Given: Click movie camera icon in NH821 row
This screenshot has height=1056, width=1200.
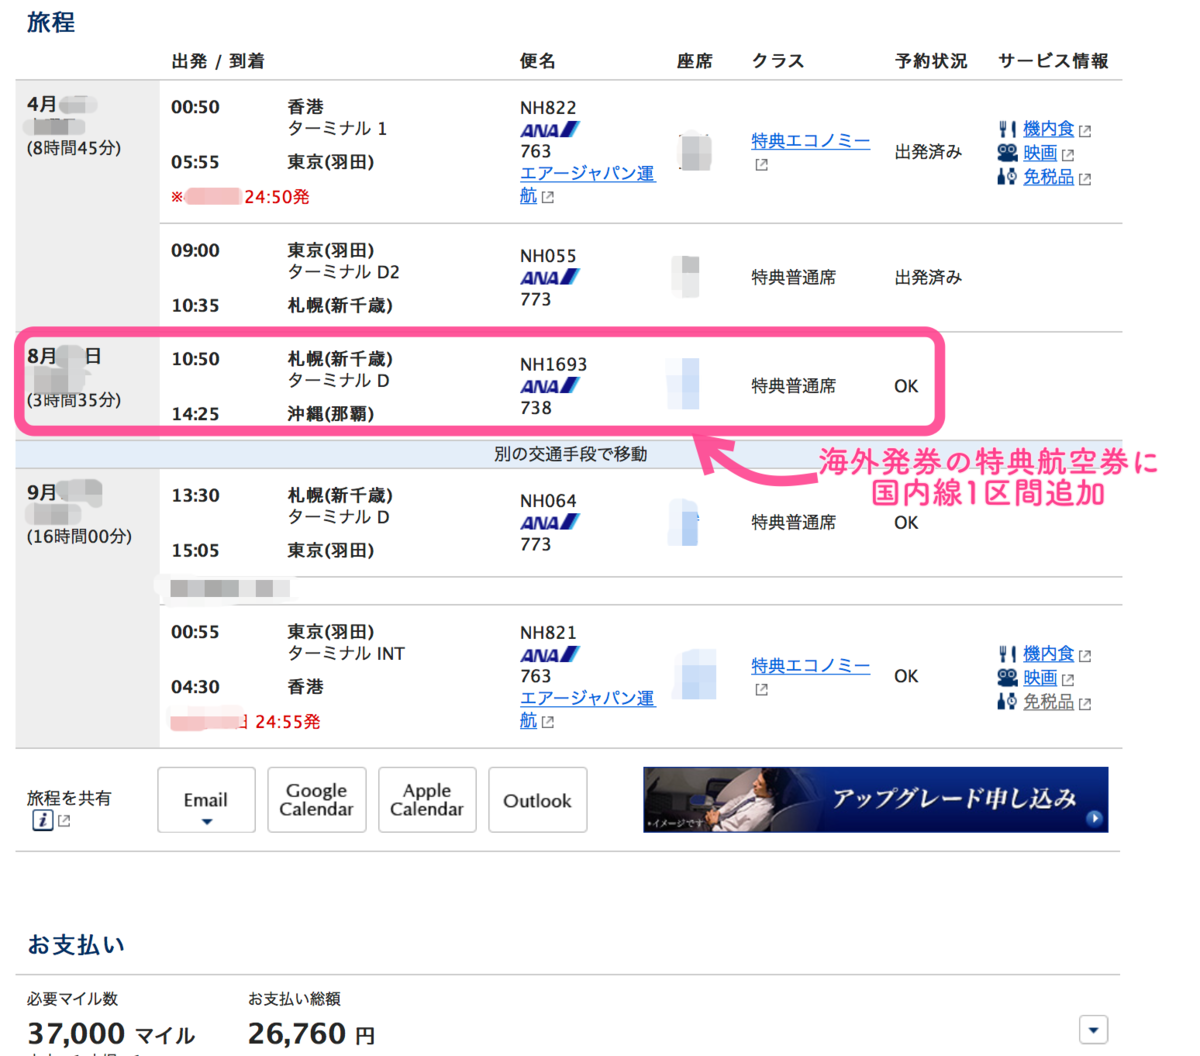Looking at the screenshot, I should (1007, 678).
